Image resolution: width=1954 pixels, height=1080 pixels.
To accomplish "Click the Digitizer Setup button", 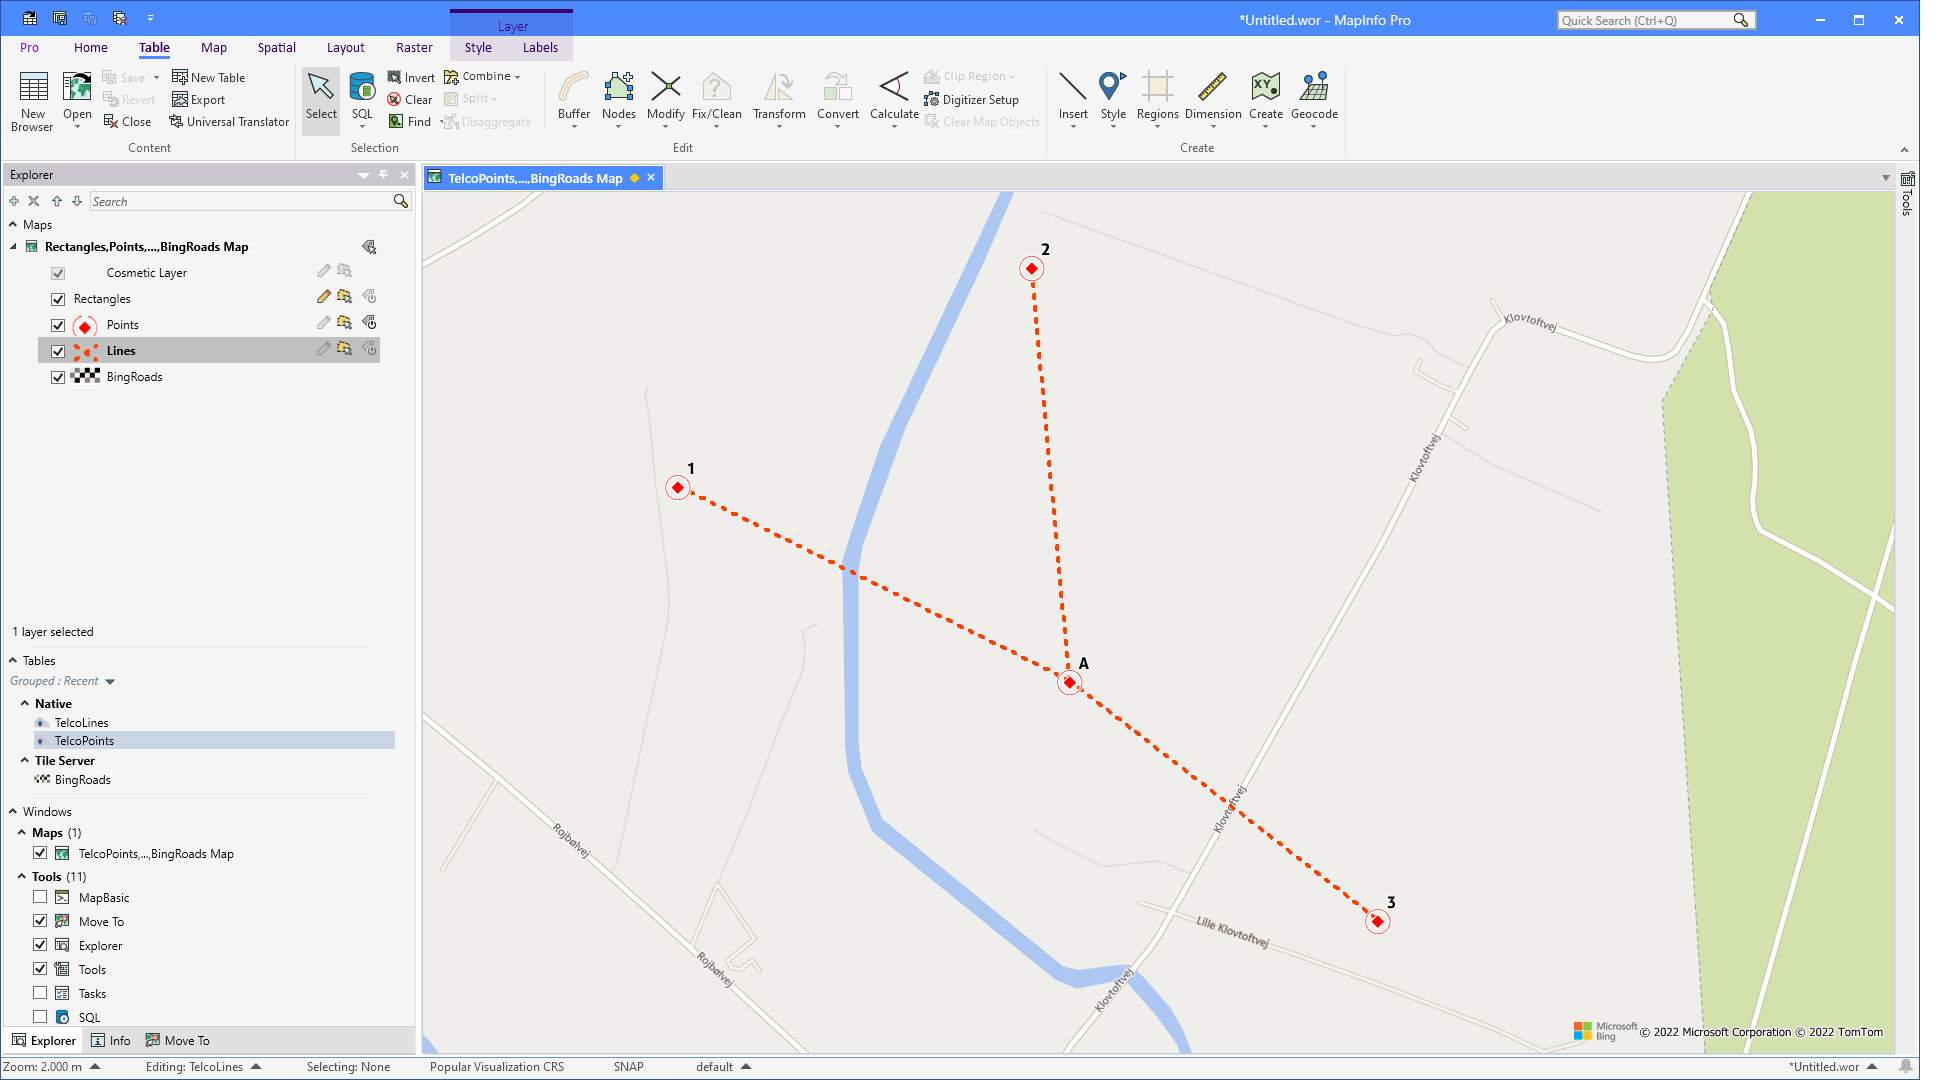I will pos(970,99).
